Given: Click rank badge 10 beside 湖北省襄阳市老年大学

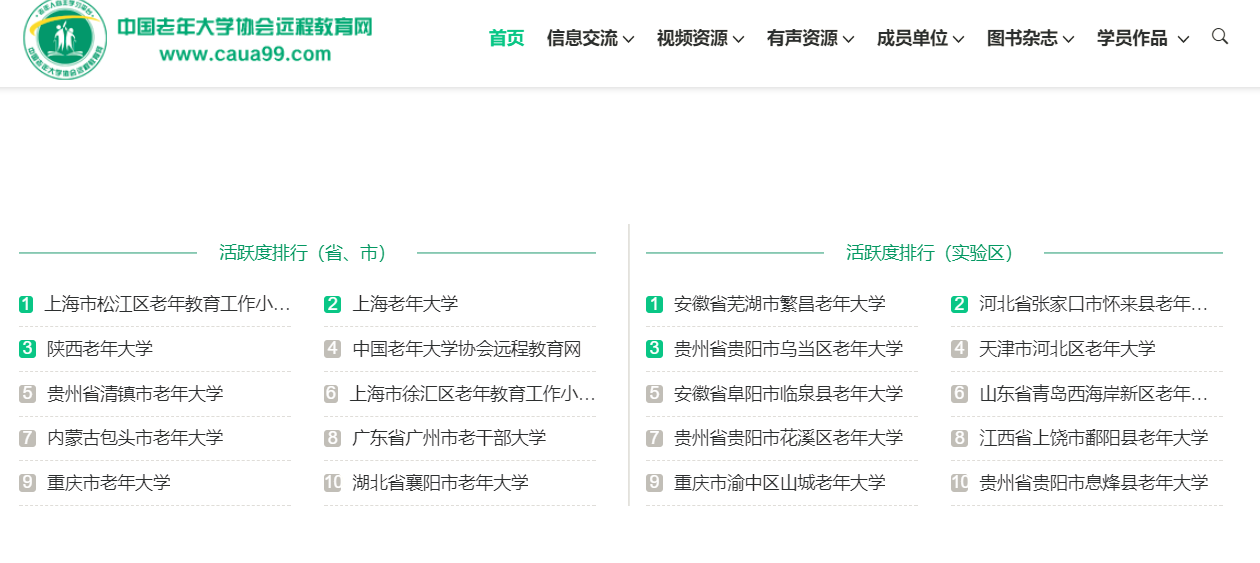Looking at the screenshot, I should pos(333,483).
